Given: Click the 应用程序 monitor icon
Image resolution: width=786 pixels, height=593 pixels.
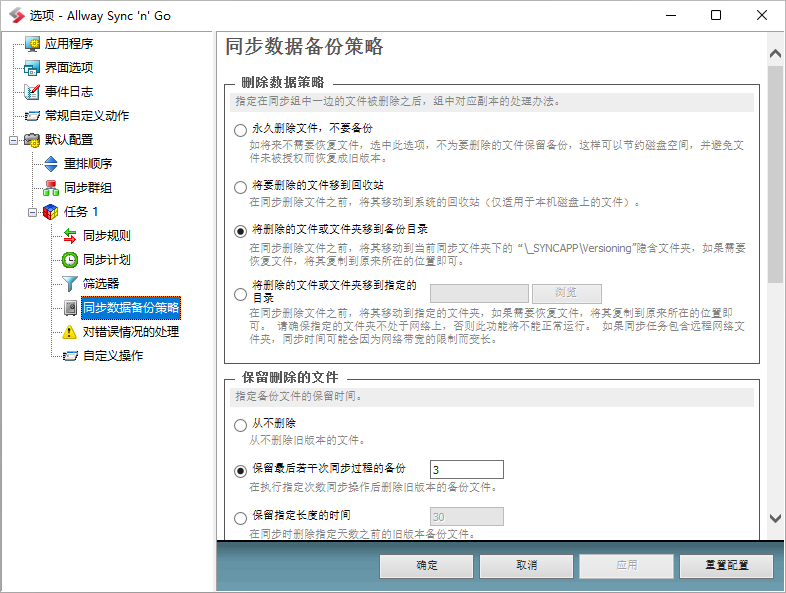Looking at the screenshot, I should point(33,44).
